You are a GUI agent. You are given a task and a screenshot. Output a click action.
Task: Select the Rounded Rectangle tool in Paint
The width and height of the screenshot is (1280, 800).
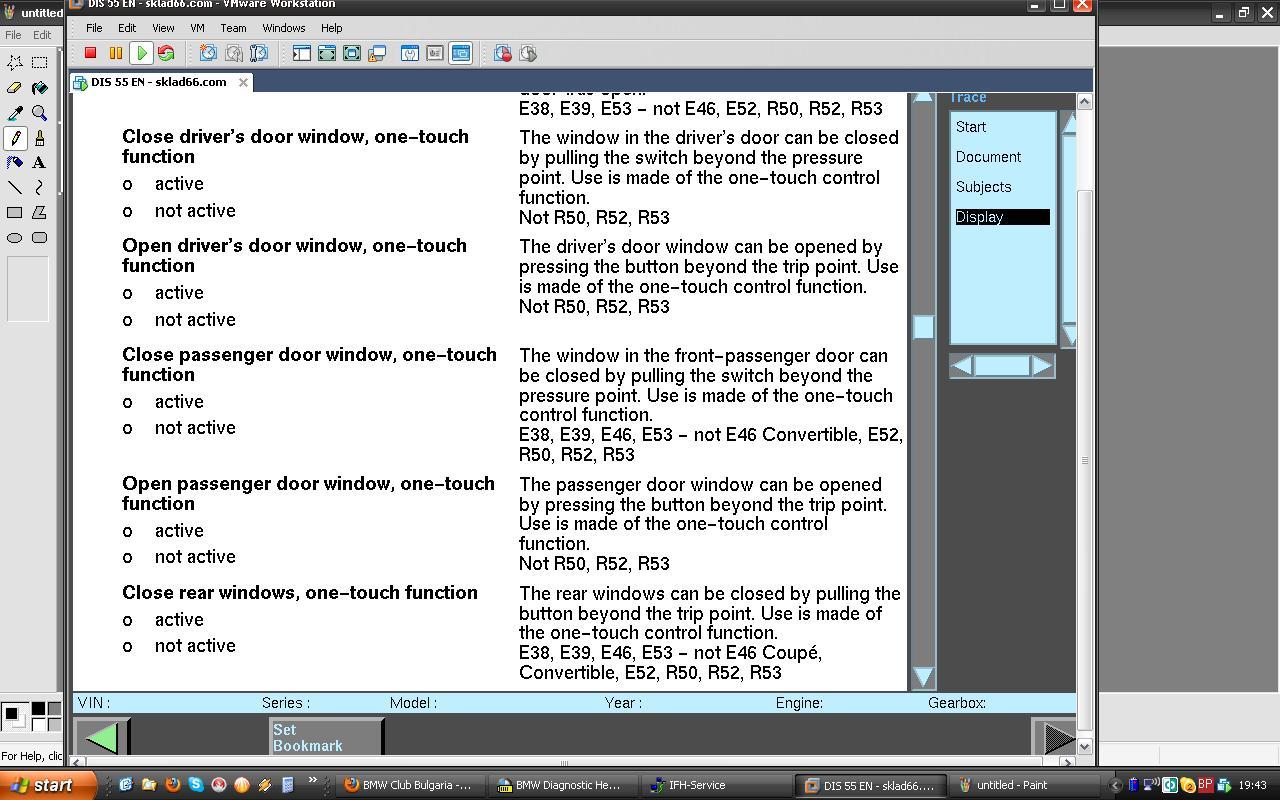40,238
